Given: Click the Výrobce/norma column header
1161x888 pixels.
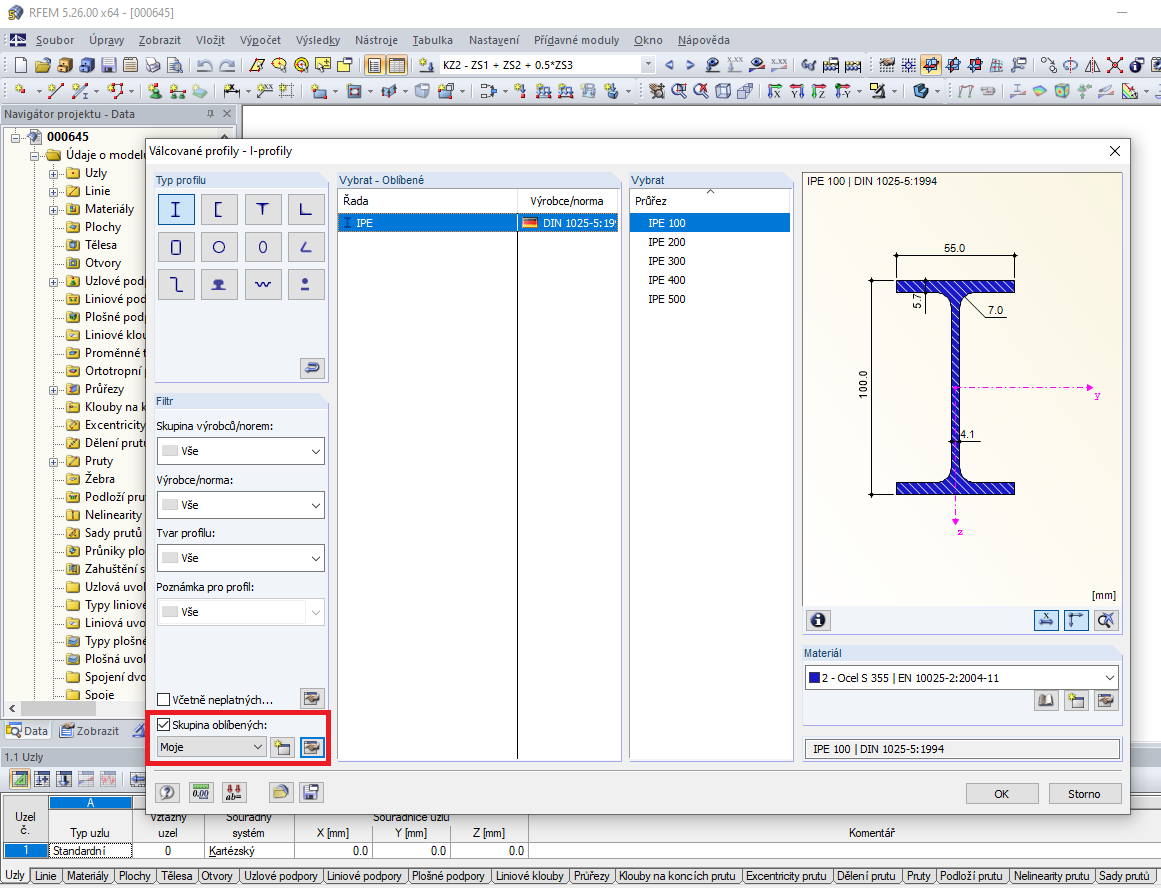Looking at the screenshot, I should click(x=568, y=201).
